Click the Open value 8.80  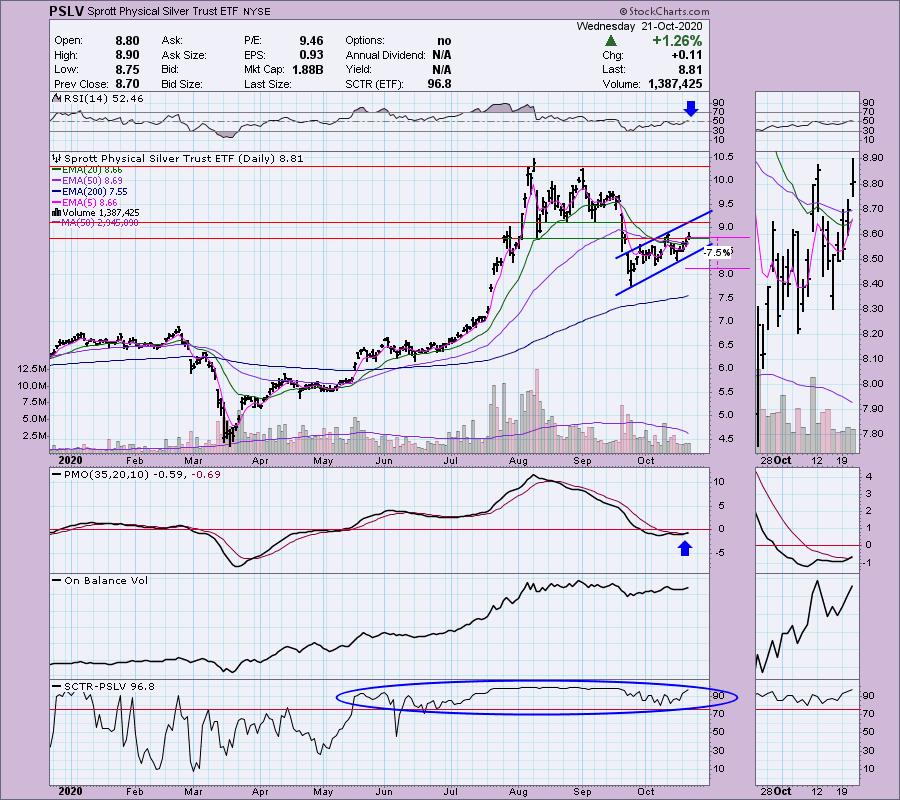click(127, 41)
